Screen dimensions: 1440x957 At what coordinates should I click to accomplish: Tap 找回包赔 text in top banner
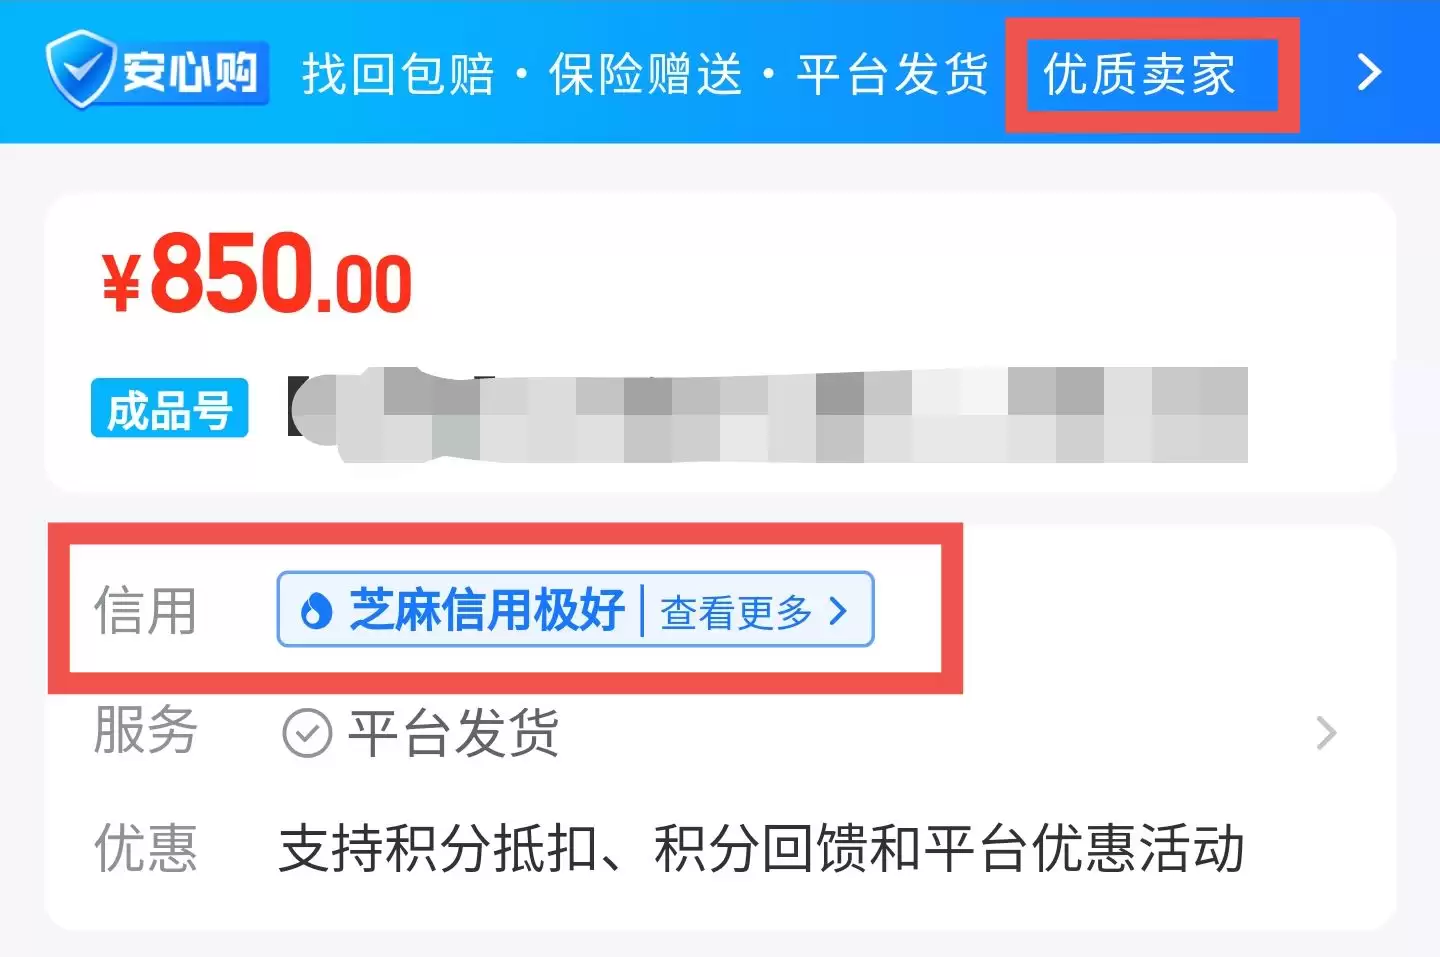tap(398, 75)
